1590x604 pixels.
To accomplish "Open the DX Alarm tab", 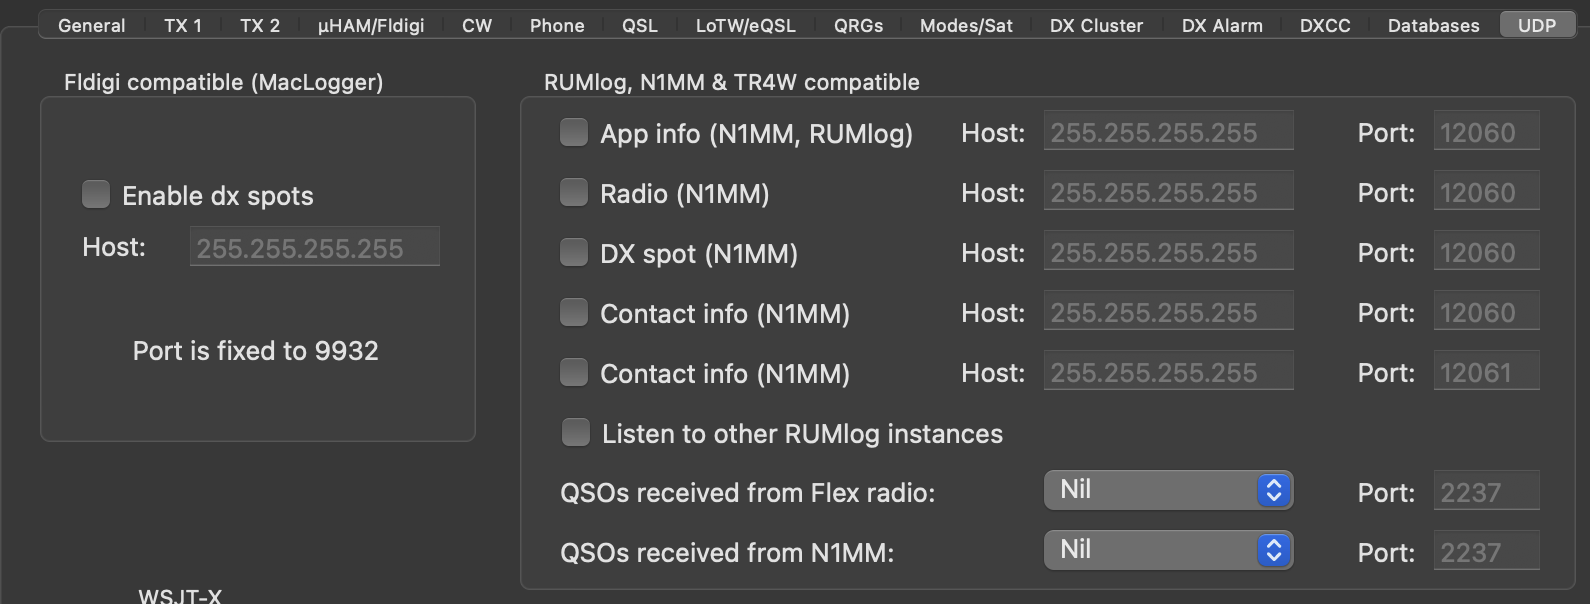I will coord(1222,25).
